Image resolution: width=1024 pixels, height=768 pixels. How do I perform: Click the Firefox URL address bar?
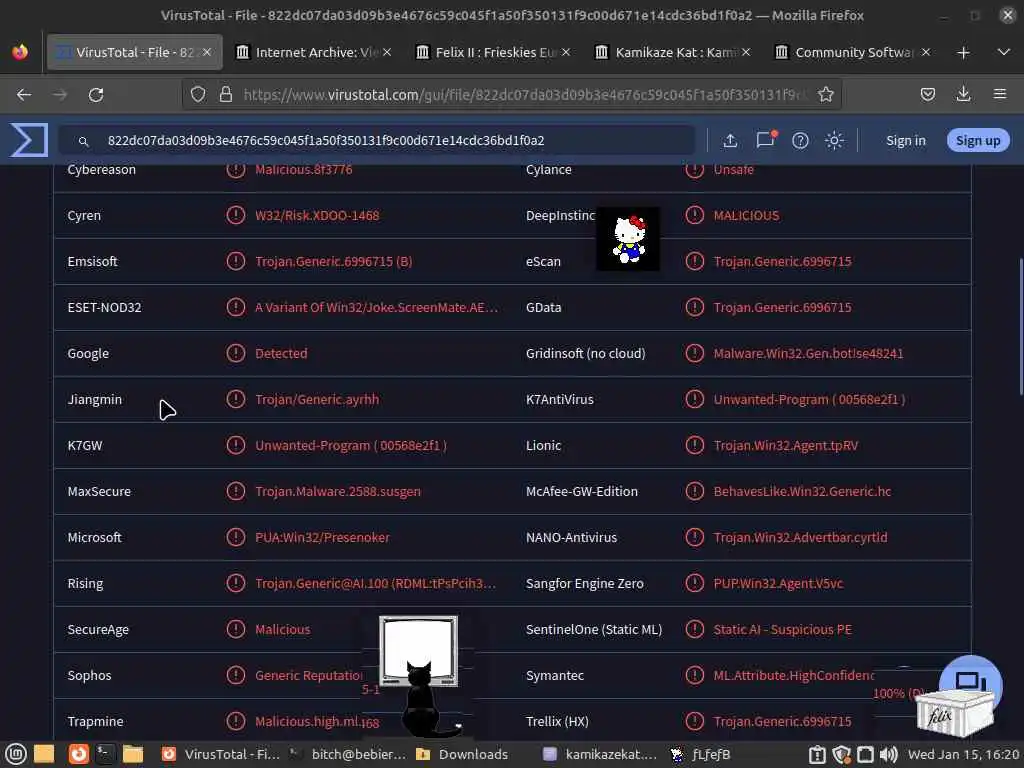(x=512, y=95)
